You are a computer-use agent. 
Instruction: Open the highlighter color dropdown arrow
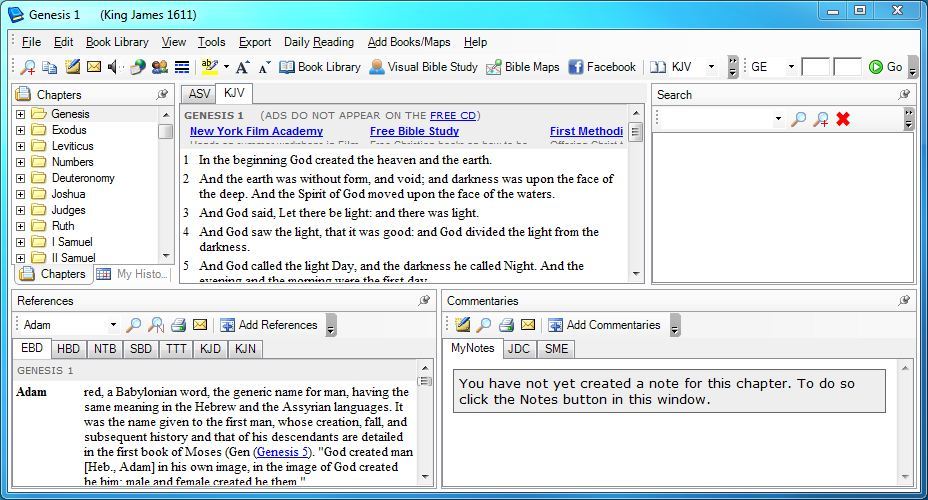click(x=226, y=67)
